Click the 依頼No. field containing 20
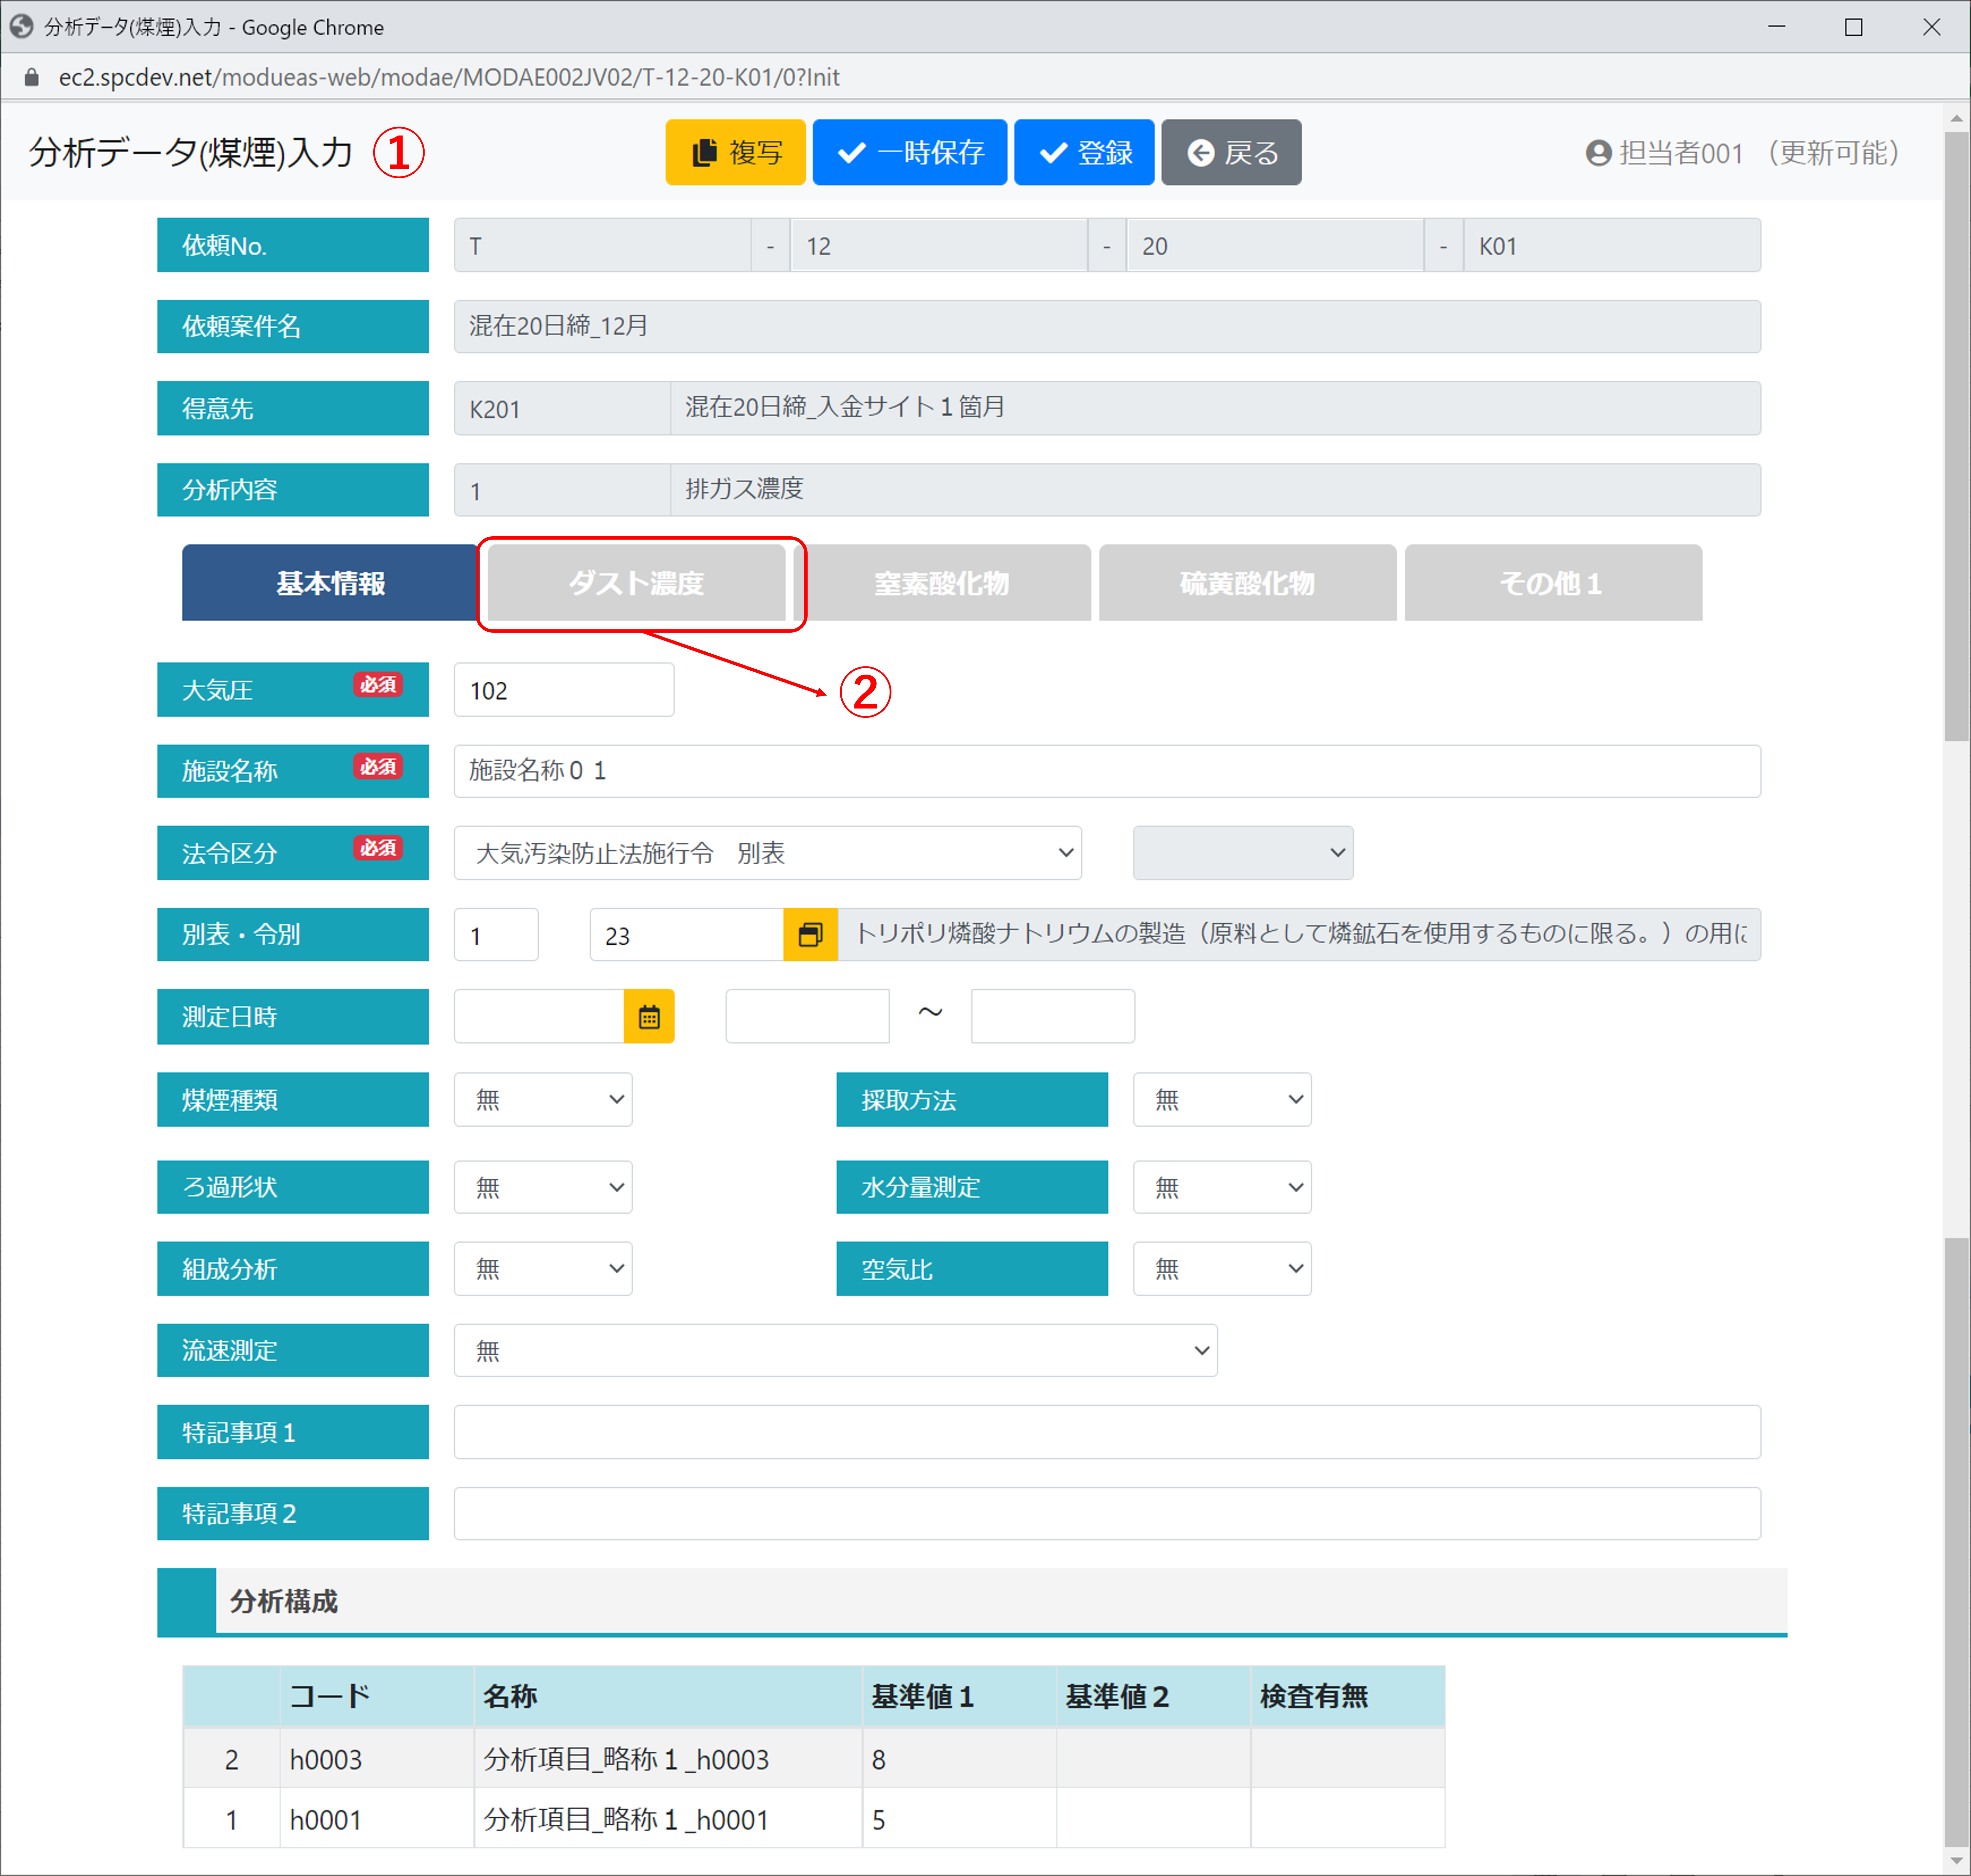This screenshot has height=1876, width=1971. pyautogui.click(x=1275, y=245)
